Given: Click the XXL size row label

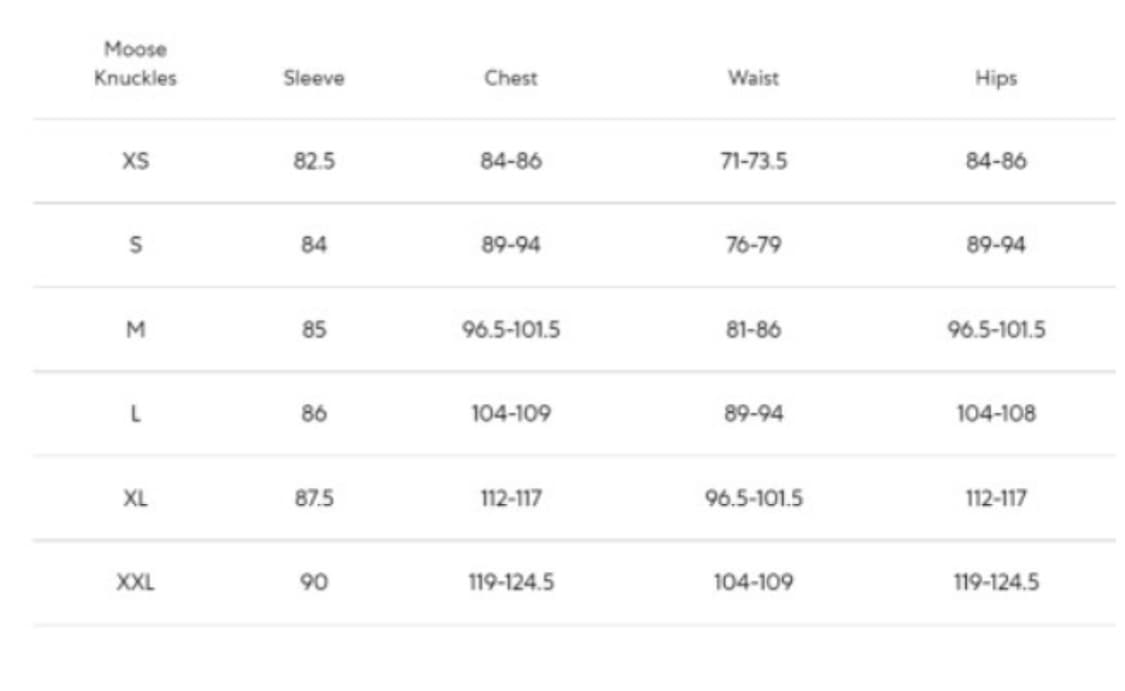Looking at the screenshot, I should click(x=135, y=581).
